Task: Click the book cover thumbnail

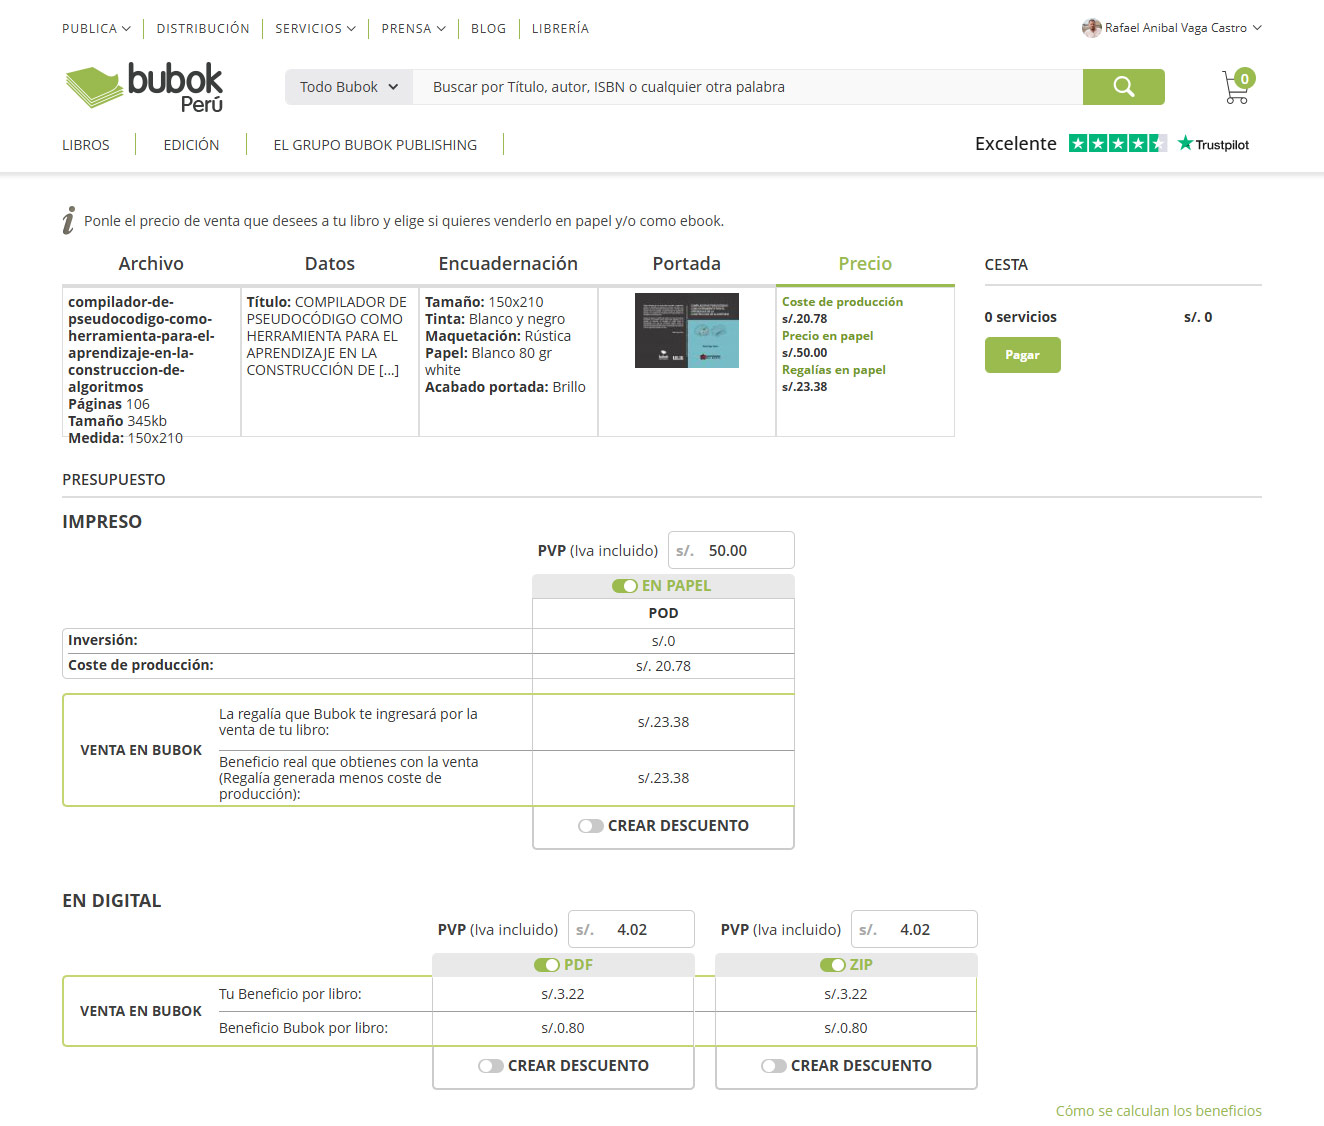Action: [687, 330]
